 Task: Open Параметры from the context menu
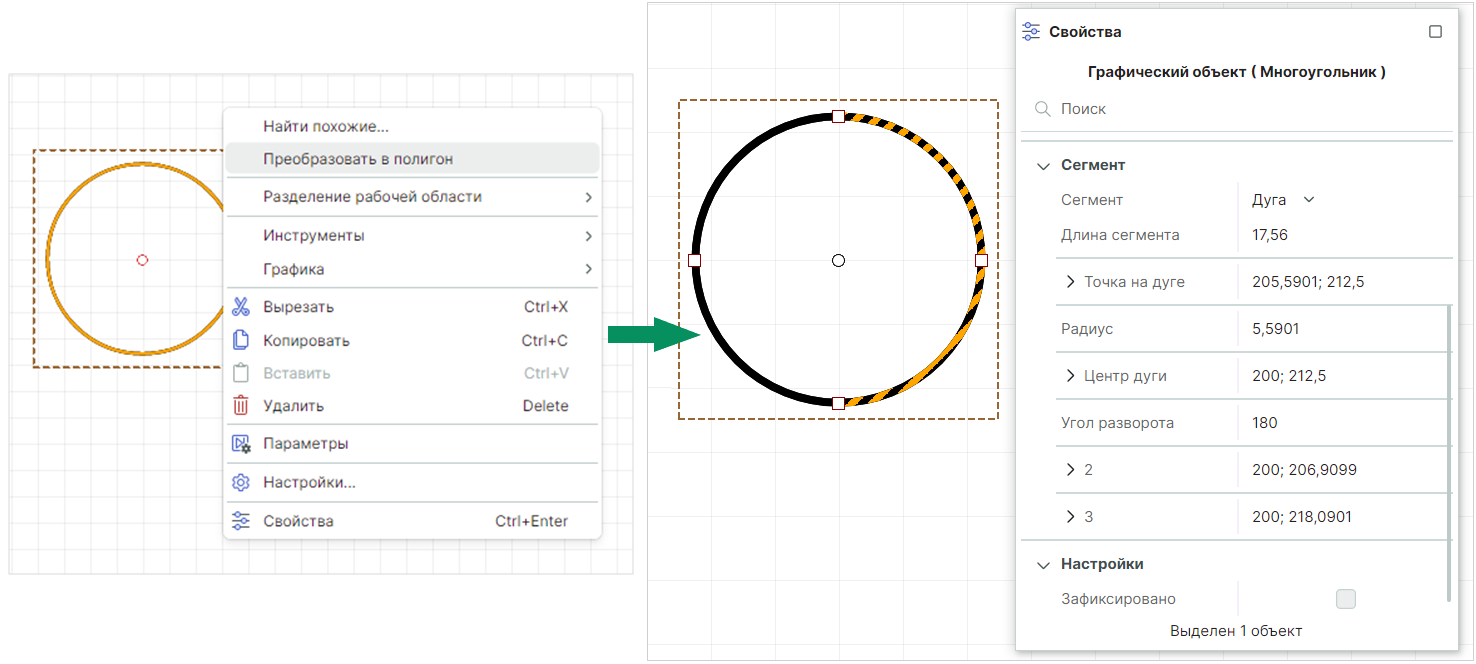point(412,443)
